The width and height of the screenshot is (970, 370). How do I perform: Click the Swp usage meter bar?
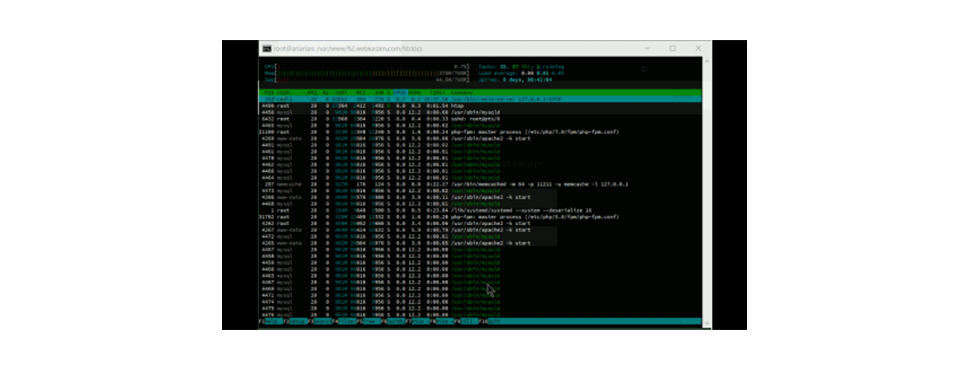coord(367,79)
